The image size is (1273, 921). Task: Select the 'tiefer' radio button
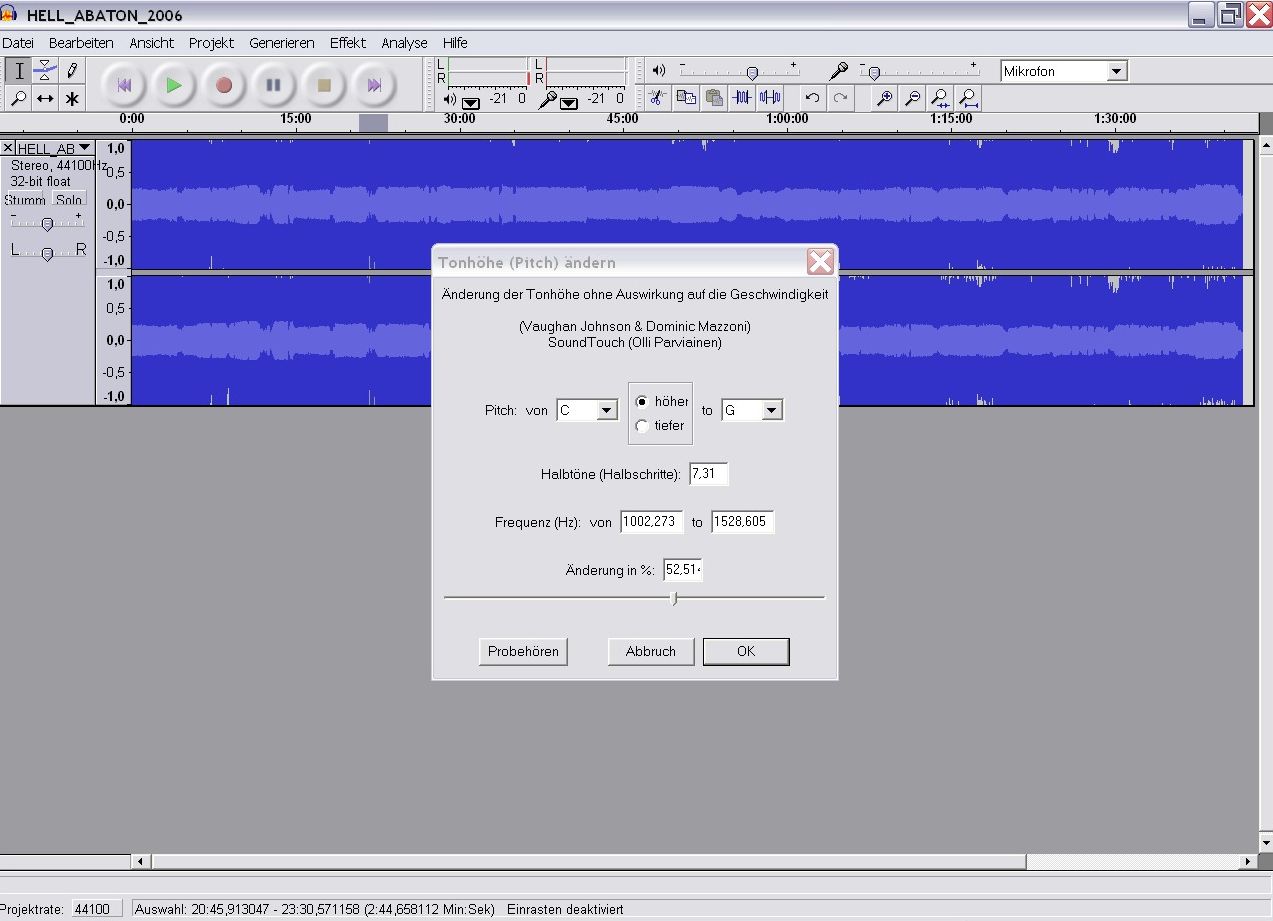tap(642, 426)
